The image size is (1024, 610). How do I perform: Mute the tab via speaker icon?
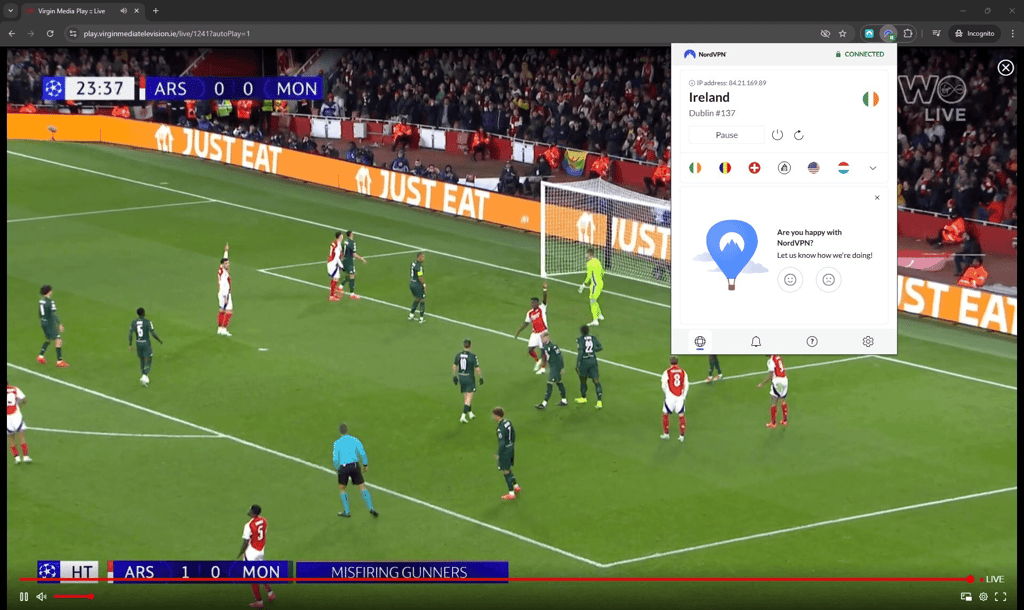(x=123, y=11)
